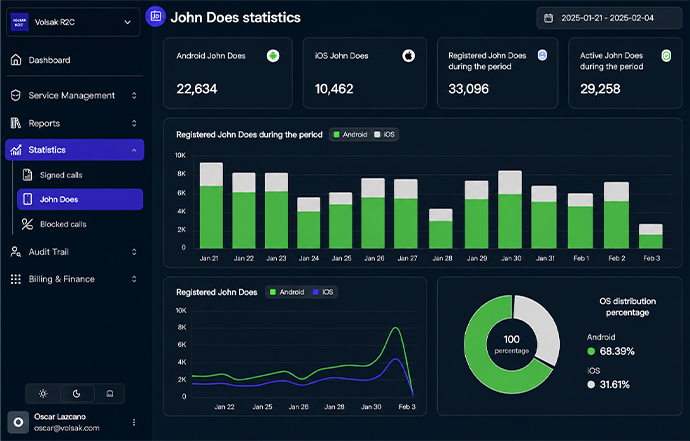Toggle iOS series in line chart legend
The height and width of the screenshot is (441, 690).
point(323,292)
